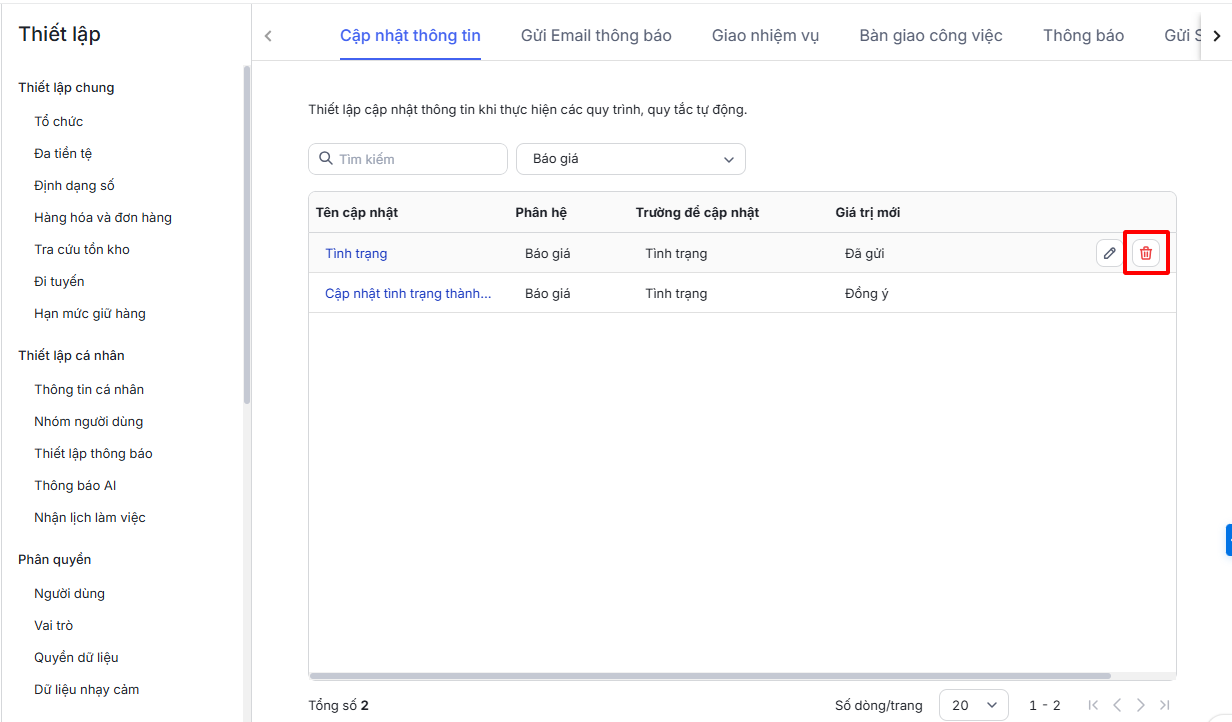Open Người dùng under Phân quyền

tap(69, 594)
